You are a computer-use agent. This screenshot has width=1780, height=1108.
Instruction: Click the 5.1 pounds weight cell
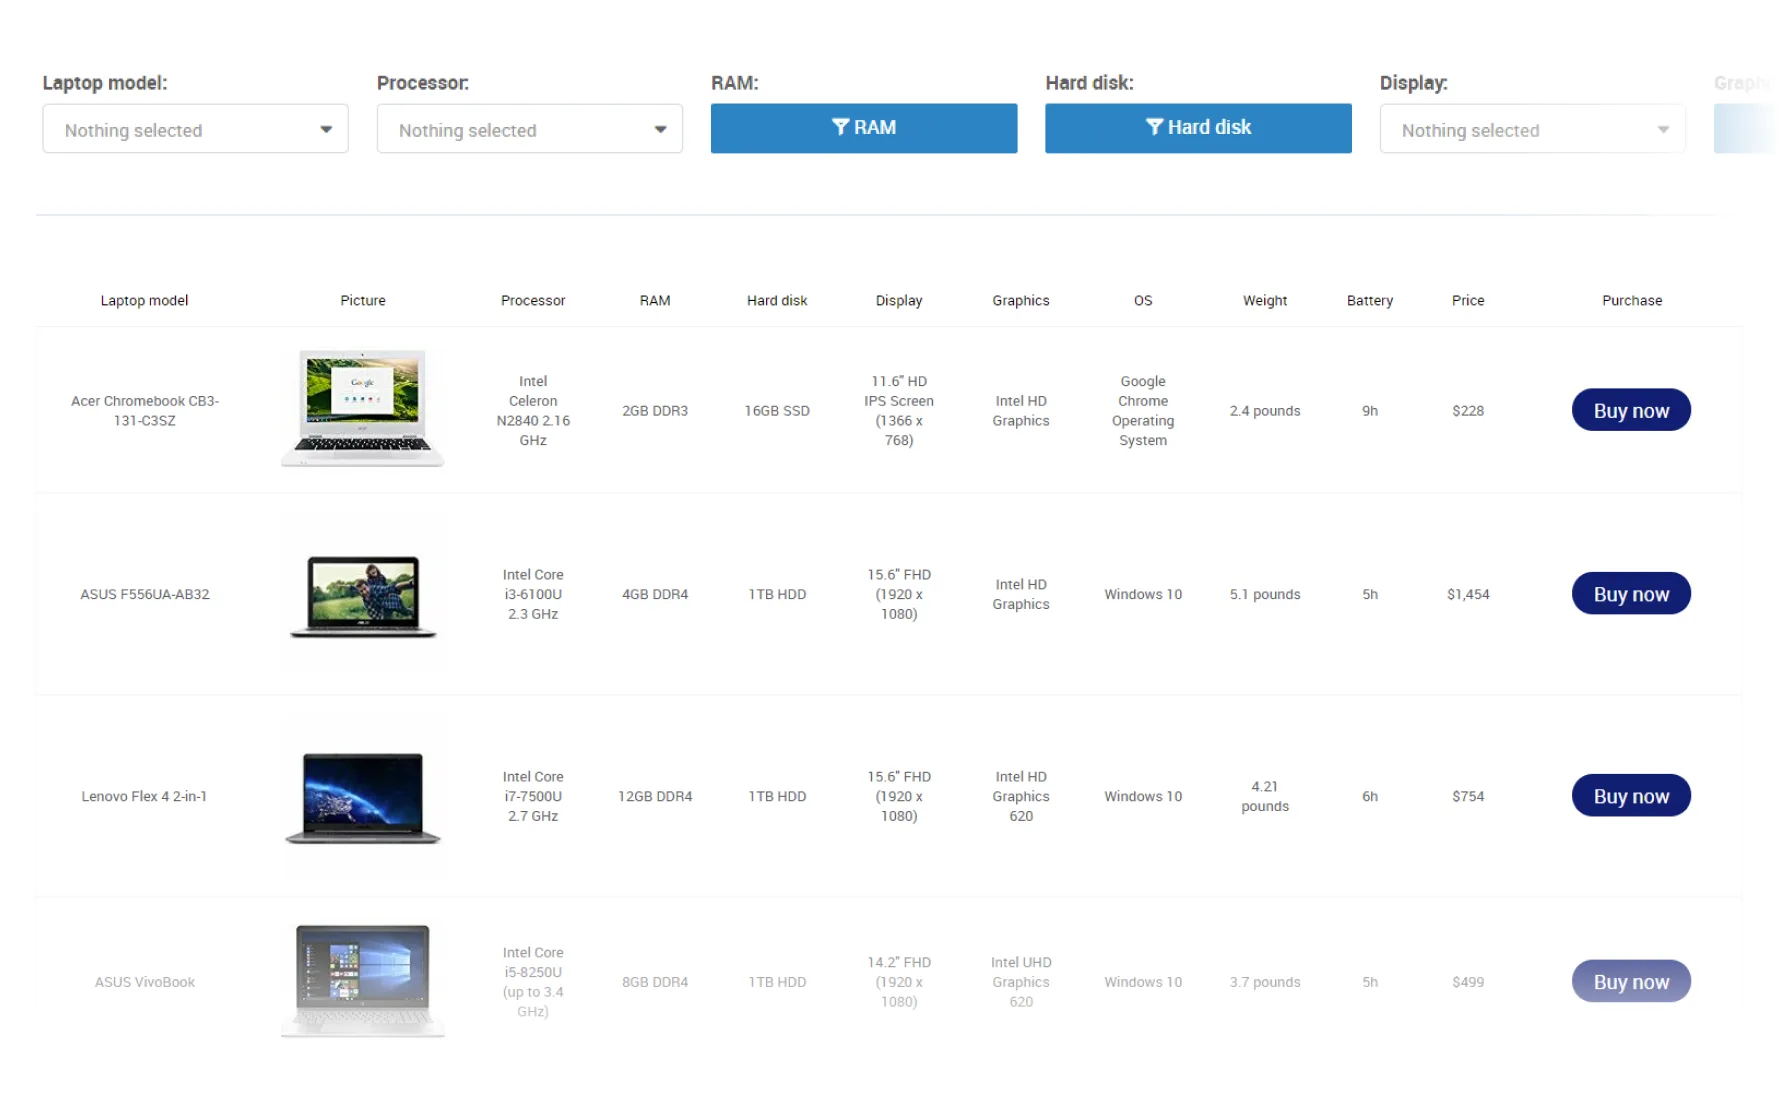[1265, 594]
